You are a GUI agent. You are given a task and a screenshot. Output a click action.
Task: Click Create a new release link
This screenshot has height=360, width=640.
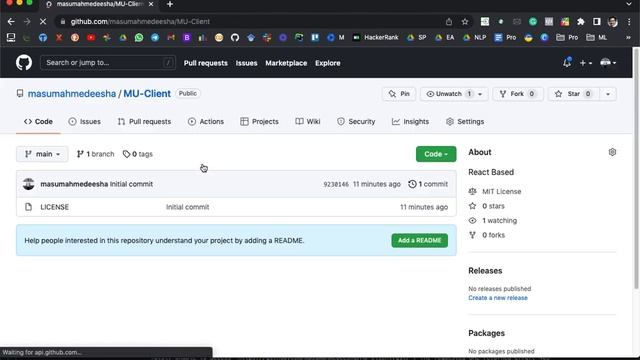tap(498, 298)
